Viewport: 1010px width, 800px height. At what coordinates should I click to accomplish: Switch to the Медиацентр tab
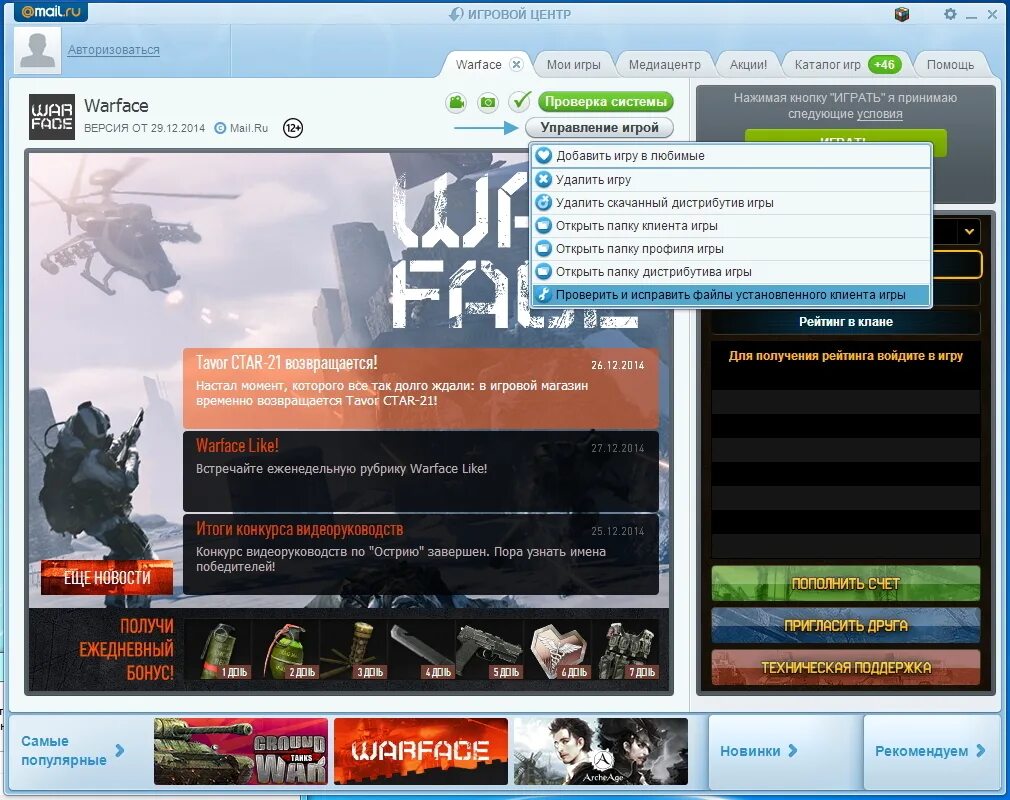click(664, 64)
